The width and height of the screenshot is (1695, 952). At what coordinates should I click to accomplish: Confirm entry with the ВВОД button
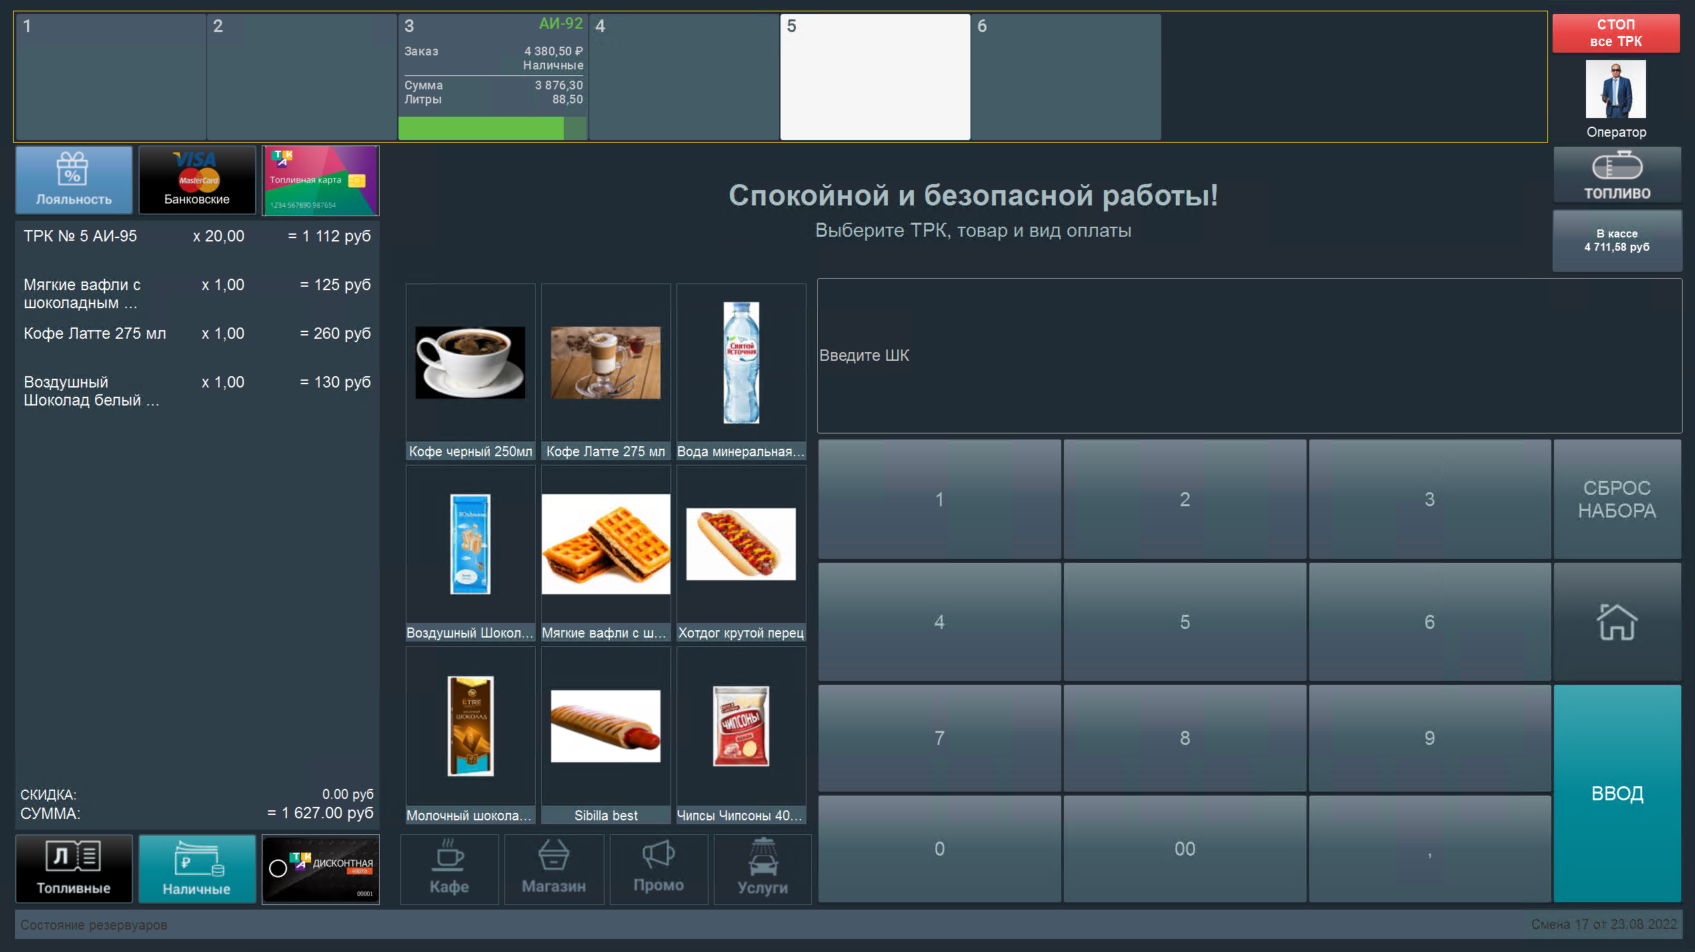pos(1616,793)
